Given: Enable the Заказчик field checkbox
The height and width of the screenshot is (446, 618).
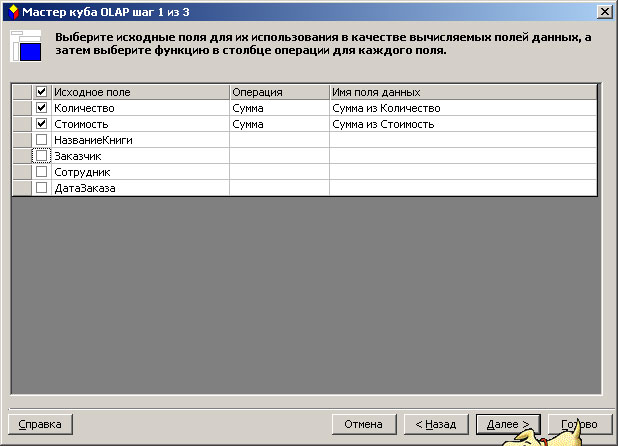Looking at the screenshot, I should (x=41, y=156).
